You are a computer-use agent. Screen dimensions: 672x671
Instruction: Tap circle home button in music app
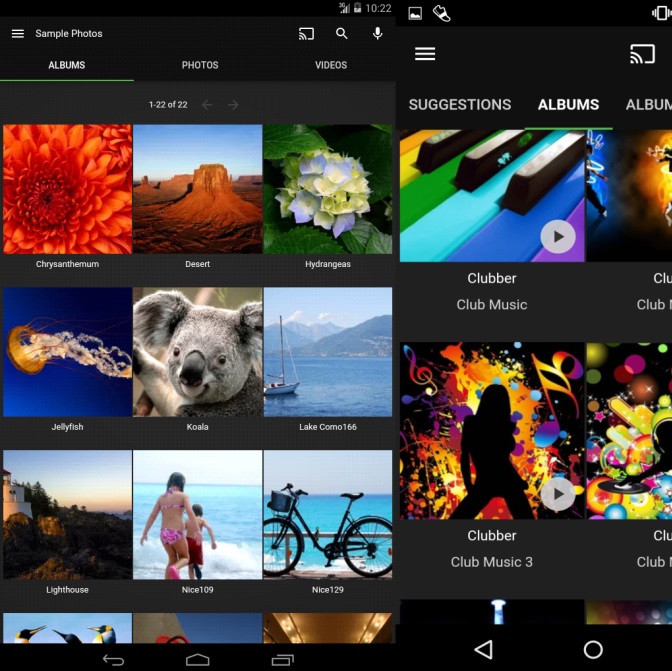(x=593, y=650)
